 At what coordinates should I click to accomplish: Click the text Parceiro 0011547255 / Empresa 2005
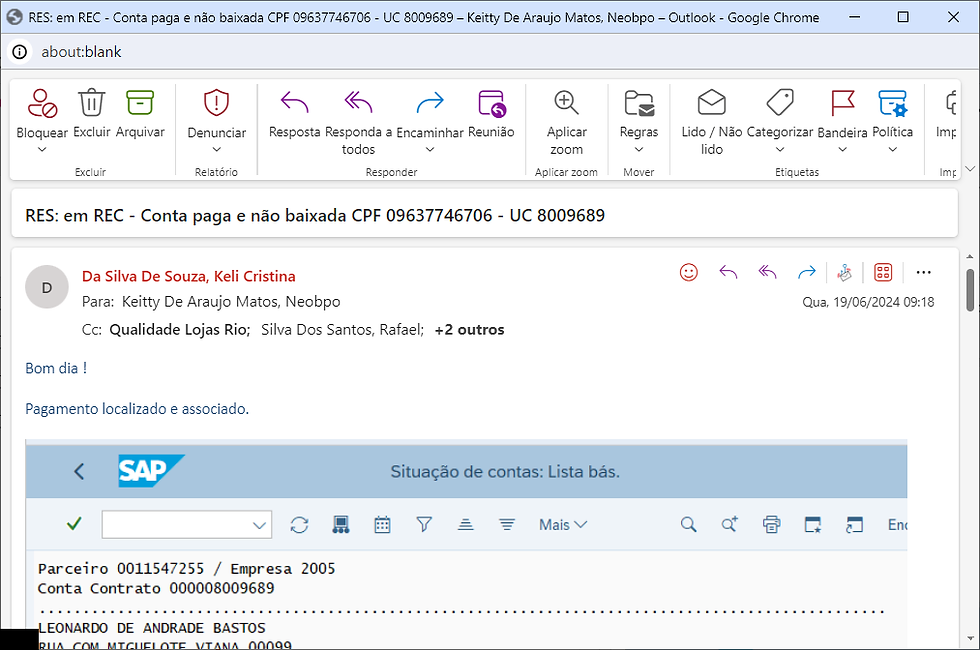tap(186, 569)
